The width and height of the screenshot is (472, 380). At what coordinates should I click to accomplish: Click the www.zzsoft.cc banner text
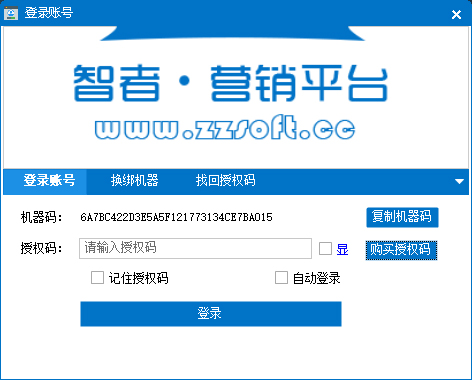(x=225, y=127)
